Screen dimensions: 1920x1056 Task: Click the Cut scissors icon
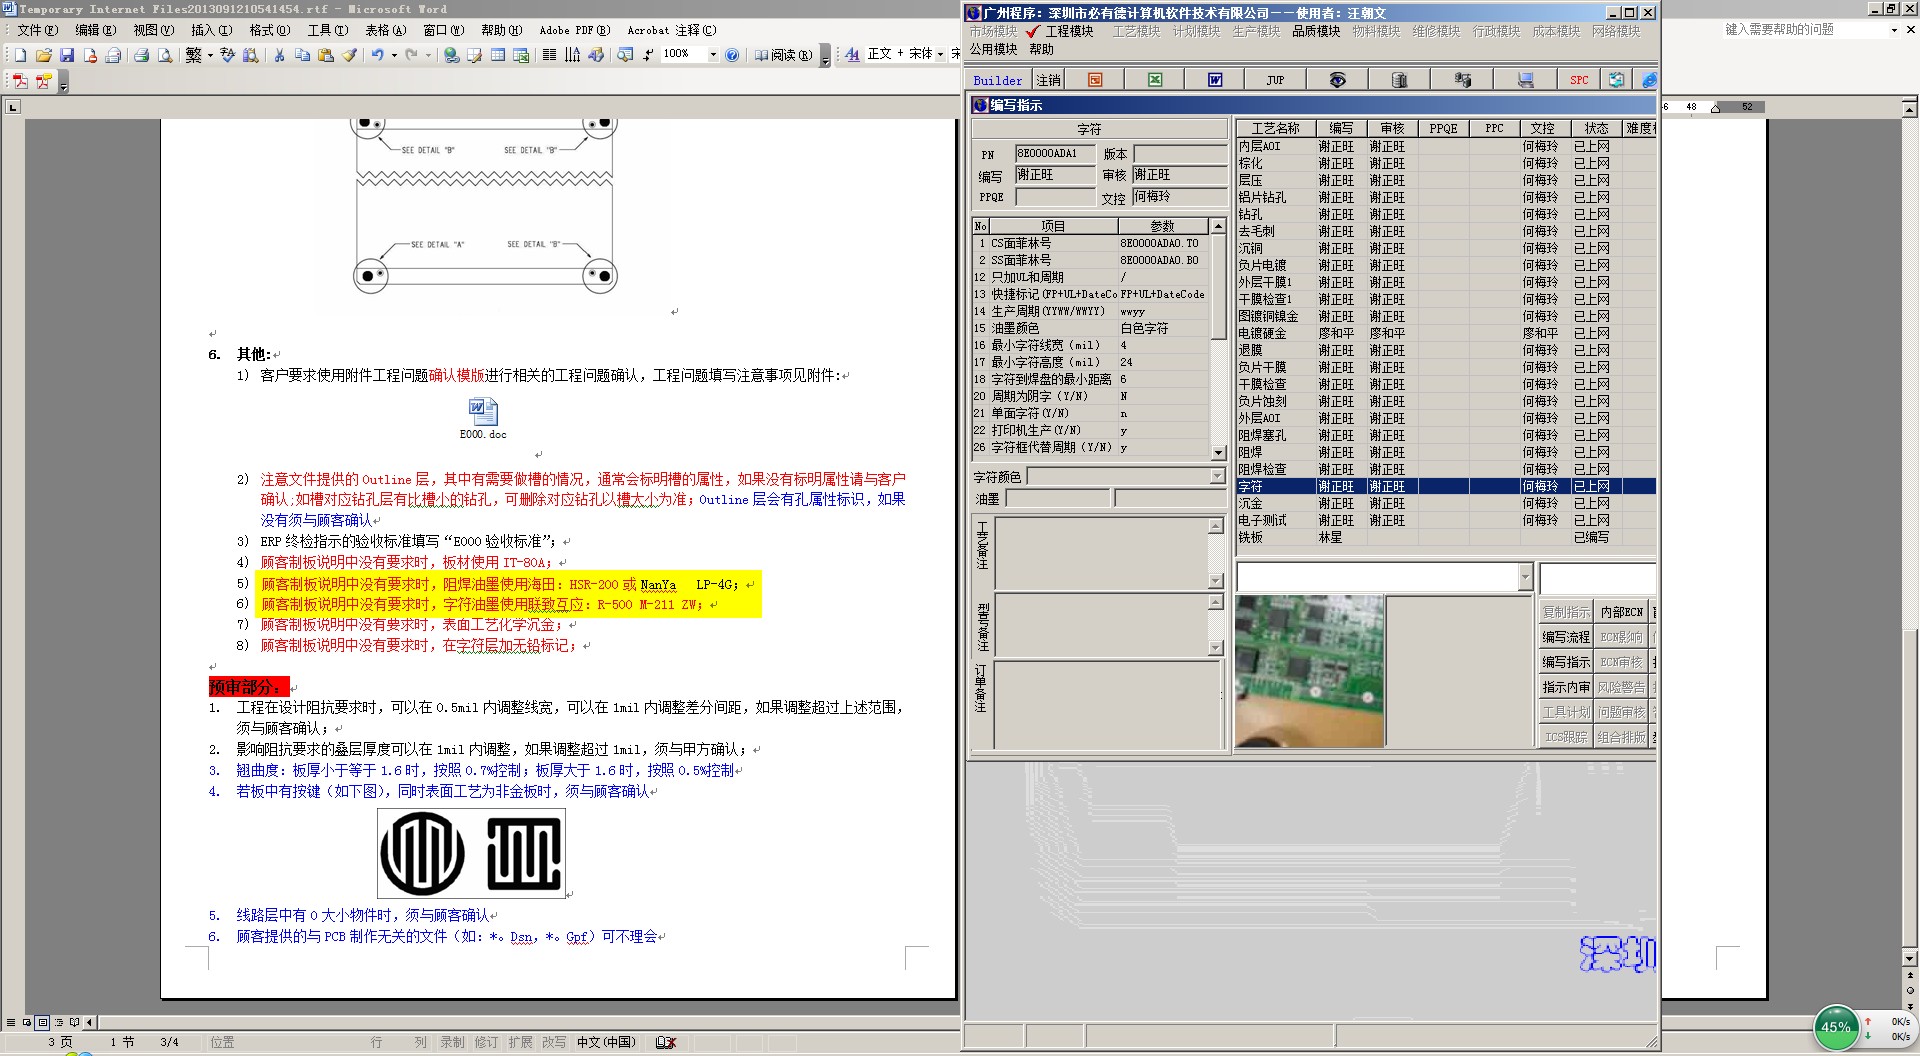click(x=279, y=55)
